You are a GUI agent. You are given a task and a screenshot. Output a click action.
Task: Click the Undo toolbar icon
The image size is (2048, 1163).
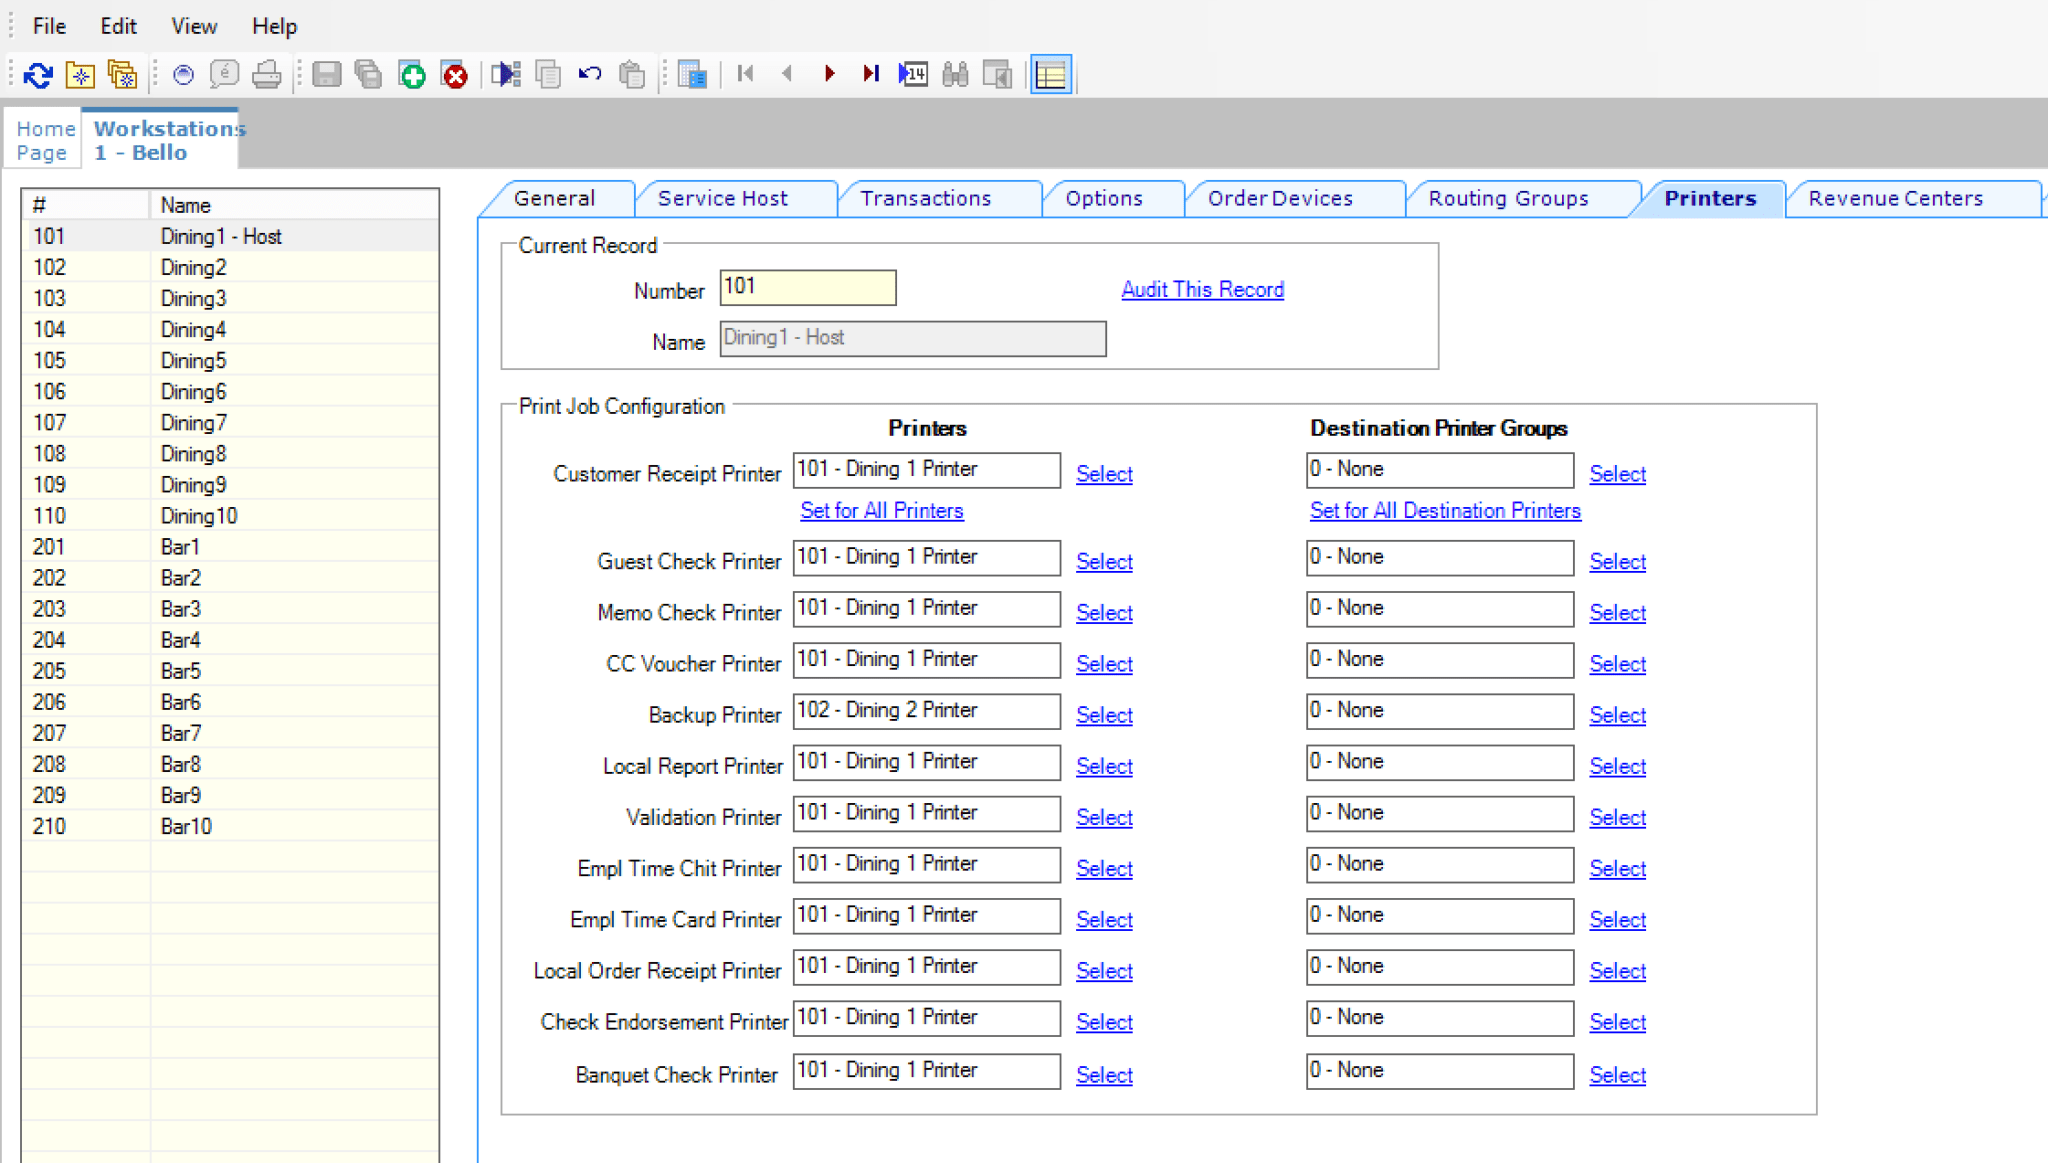pyautogui.click(x=590, y=73)
